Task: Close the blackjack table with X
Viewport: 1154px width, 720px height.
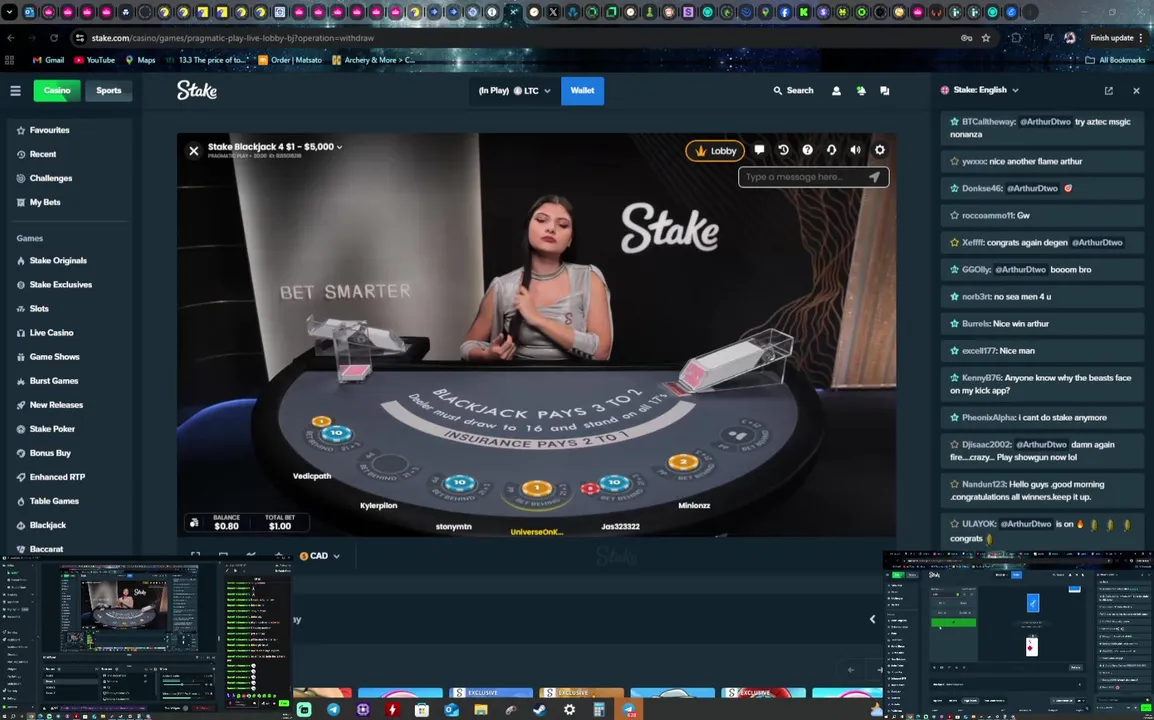Action: [x=194, y=151]
